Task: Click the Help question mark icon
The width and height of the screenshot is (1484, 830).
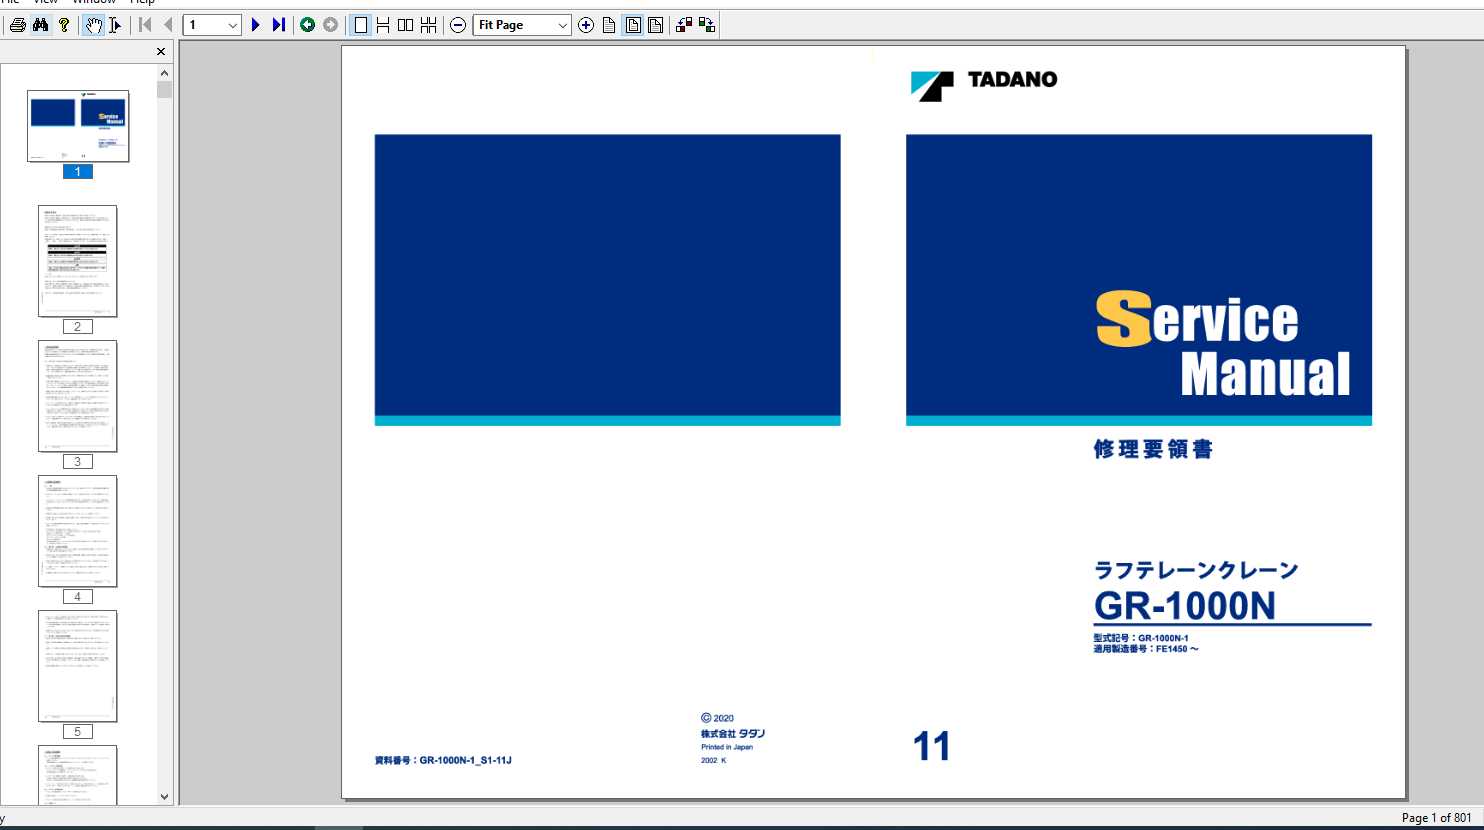Action: 64,25
